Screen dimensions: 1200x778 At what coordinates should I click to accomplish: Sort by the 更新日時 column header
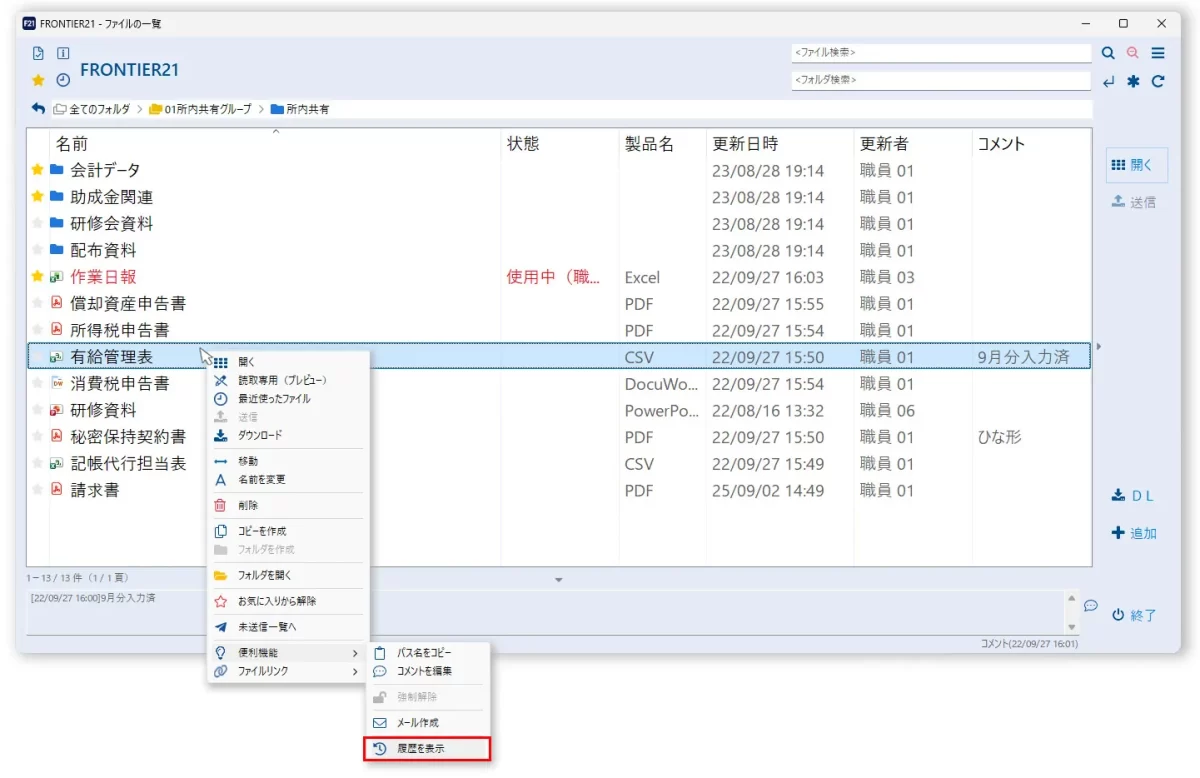click(x=745, y=144)
